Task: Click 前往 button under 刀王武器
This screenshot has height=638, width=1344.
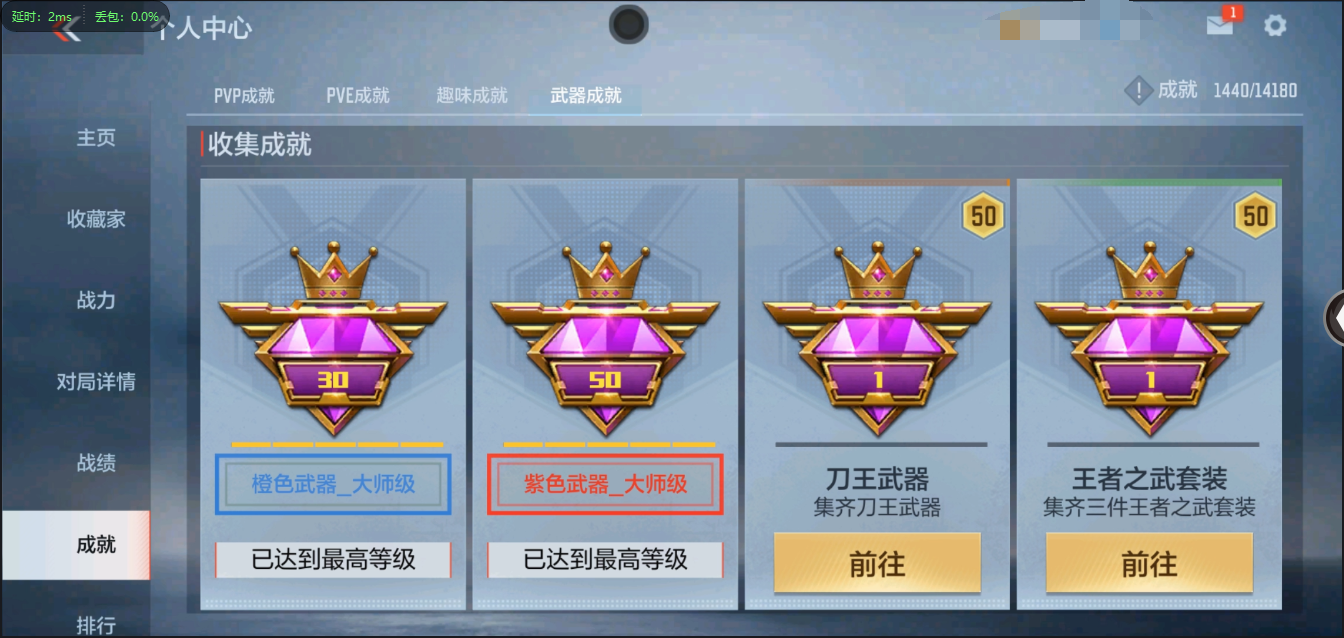Action: (877, 563)
